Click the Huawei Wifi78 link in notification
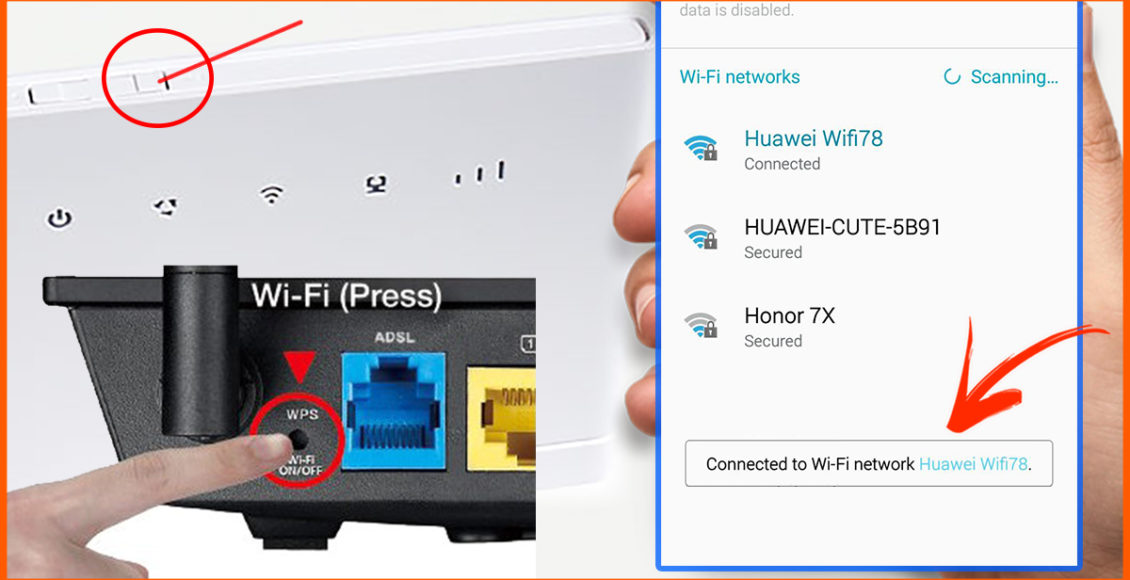Screen dimensions: 1130x580 [x=973, y=464]
